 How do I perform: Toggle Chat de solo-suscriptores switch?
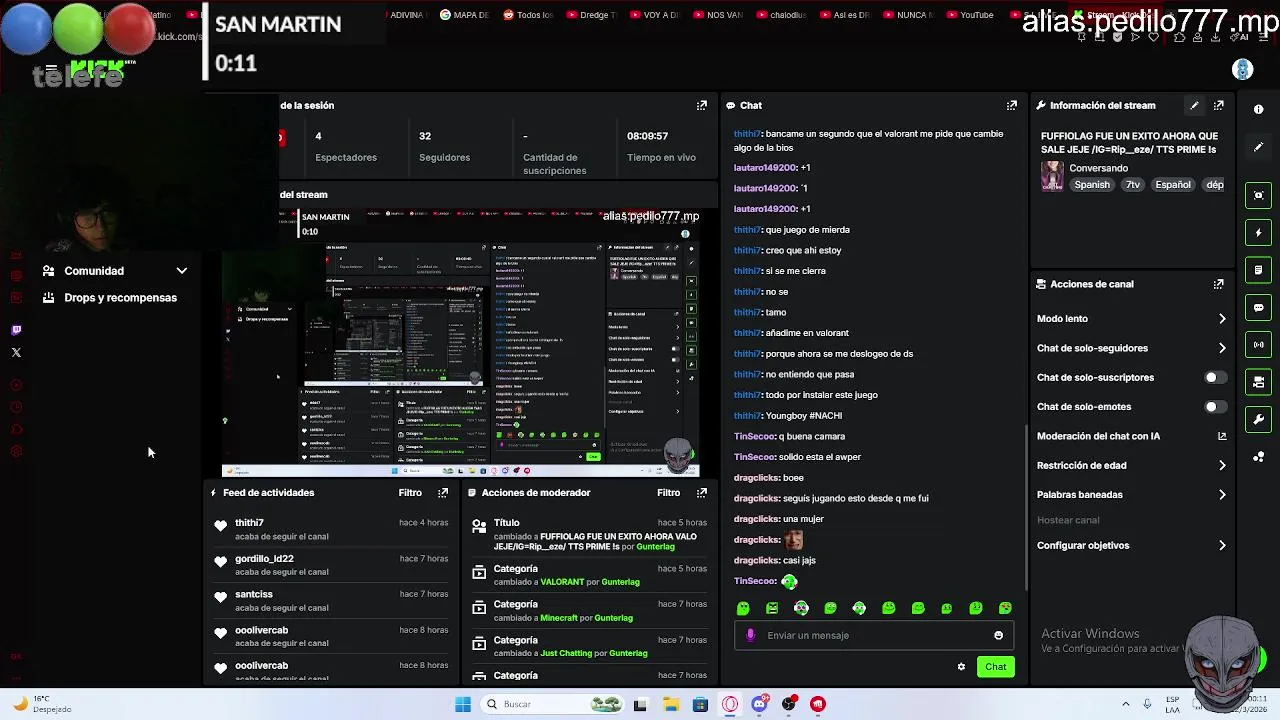coord(1214,377)
